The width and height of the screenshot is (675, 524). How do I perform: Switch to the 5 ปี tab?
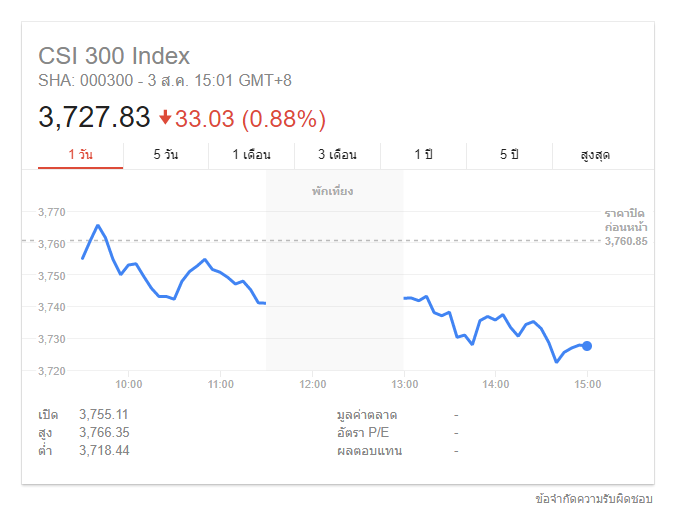[x=509, y=155]
